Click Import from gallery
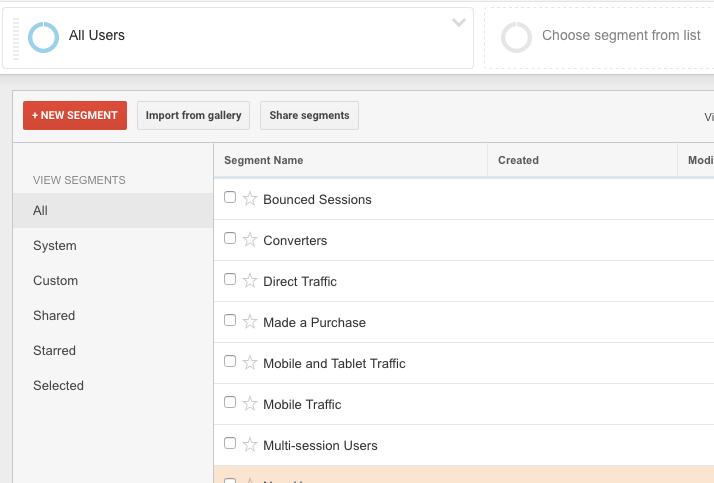This screenshot has height=483, width=714. click(x=193, y=115)
